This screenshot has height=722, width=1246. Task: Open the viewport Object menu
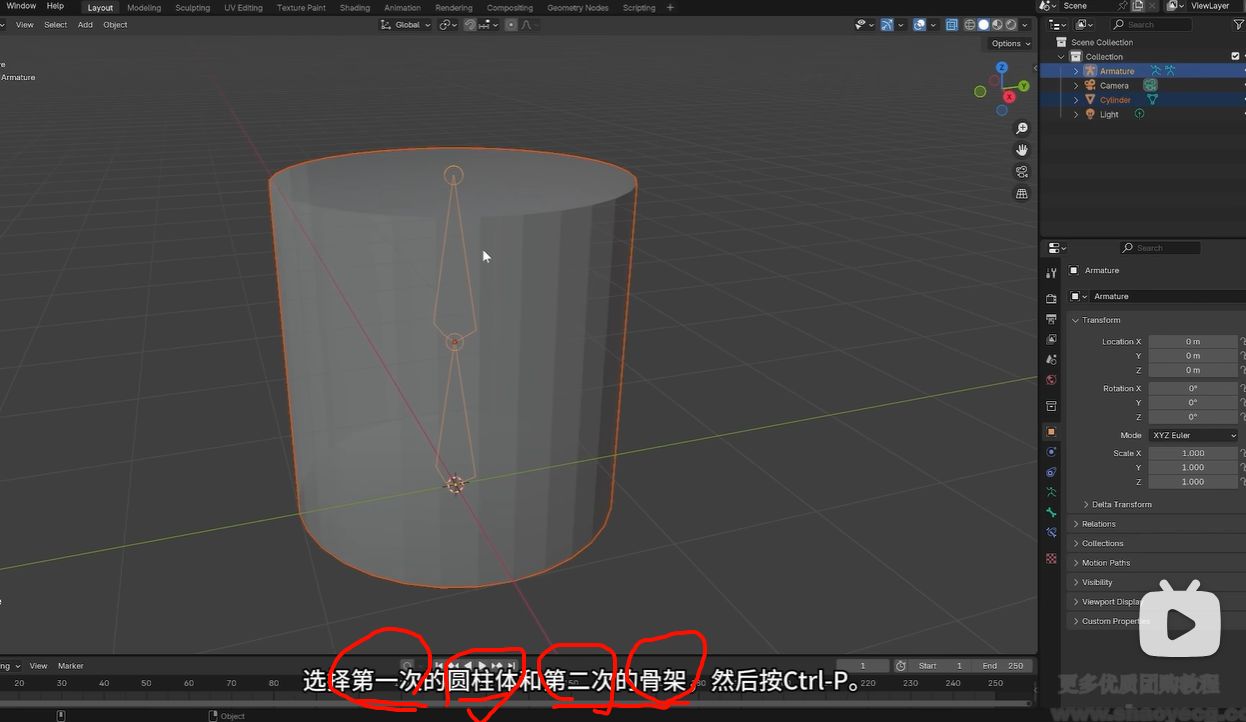pyautogui.click(x=115, y=25)
